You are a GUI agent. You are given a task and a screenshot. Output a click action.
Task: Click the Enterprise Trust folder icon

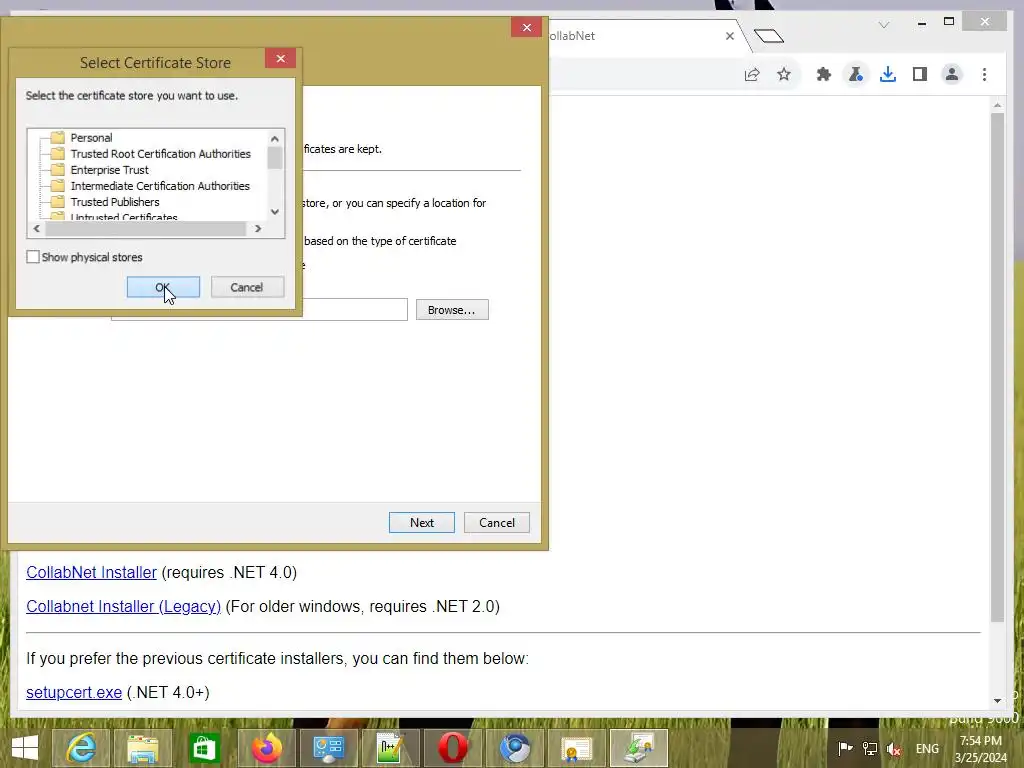57,170
